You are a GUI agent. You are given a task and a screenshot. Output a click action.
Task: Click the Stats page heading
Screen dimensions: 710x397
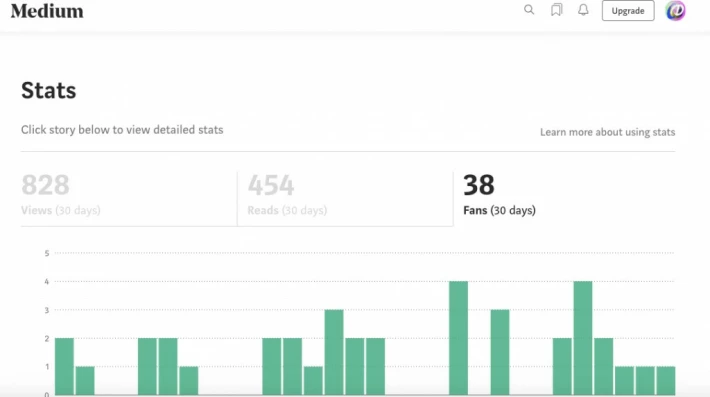click(48, 90)
